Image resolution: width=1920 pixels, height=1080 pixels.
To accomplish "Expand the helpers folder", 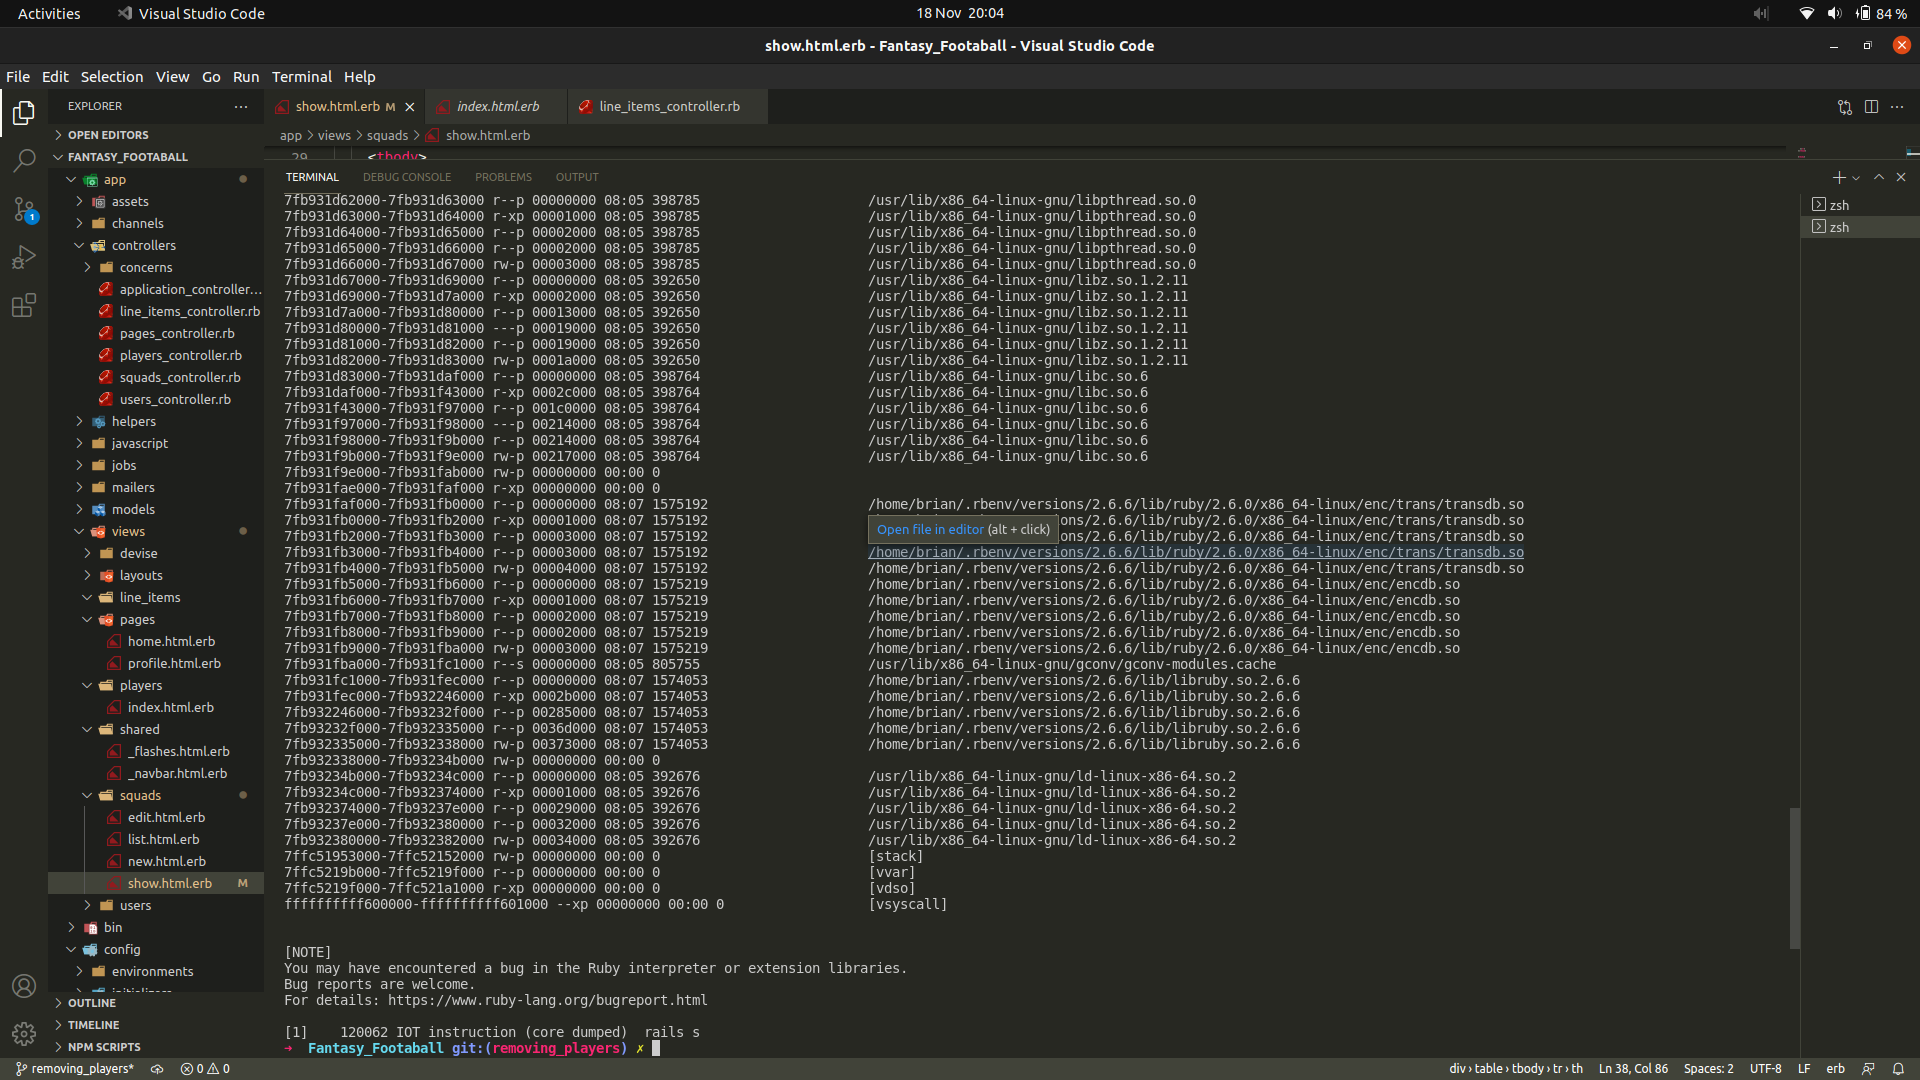I will 133,421.
